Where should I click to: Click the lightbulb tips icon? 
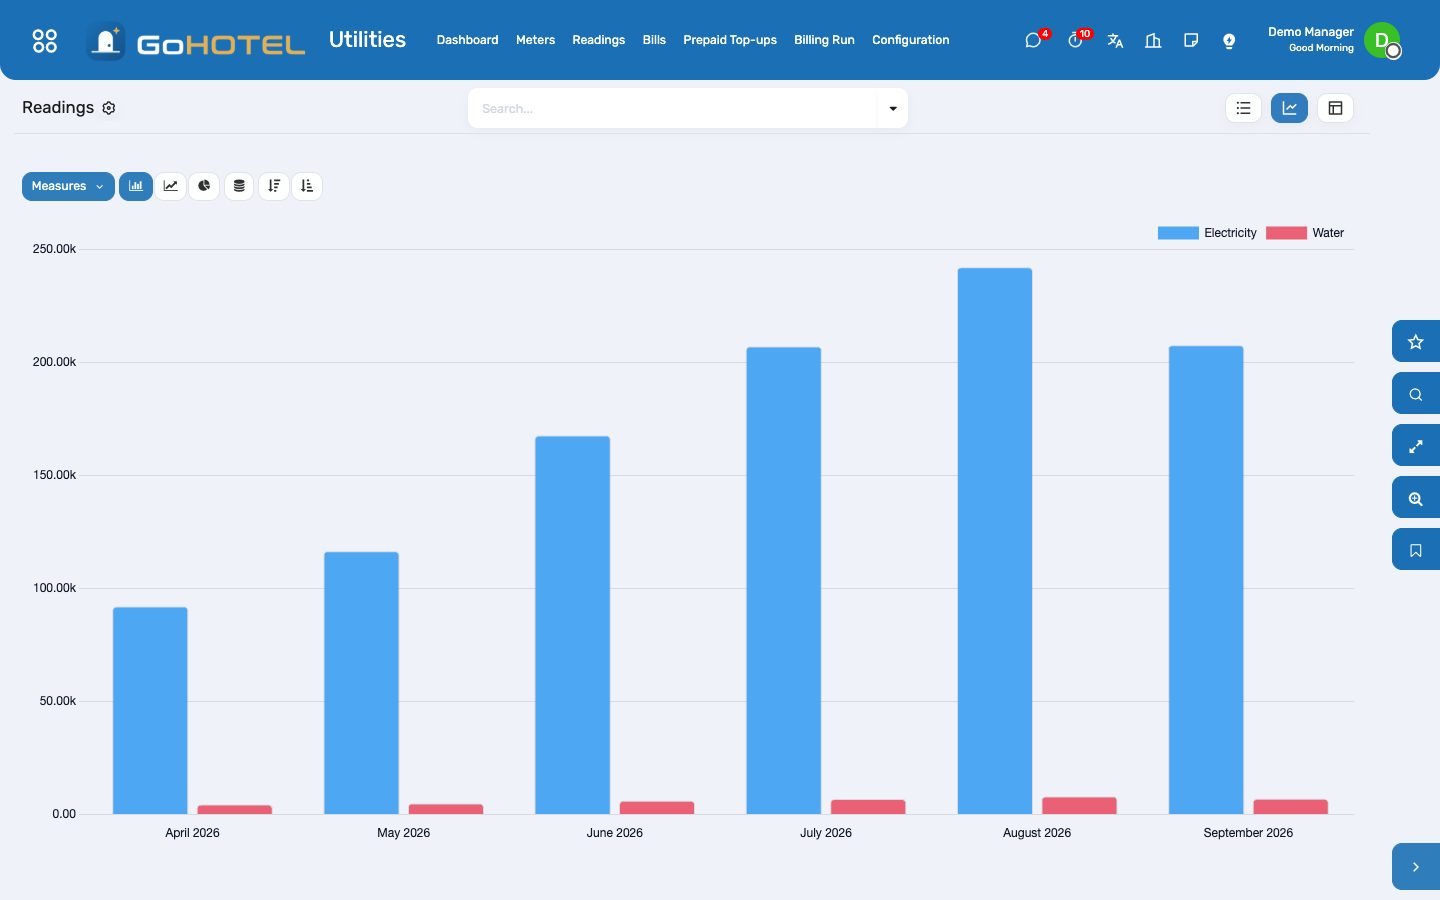point(1229,41)
